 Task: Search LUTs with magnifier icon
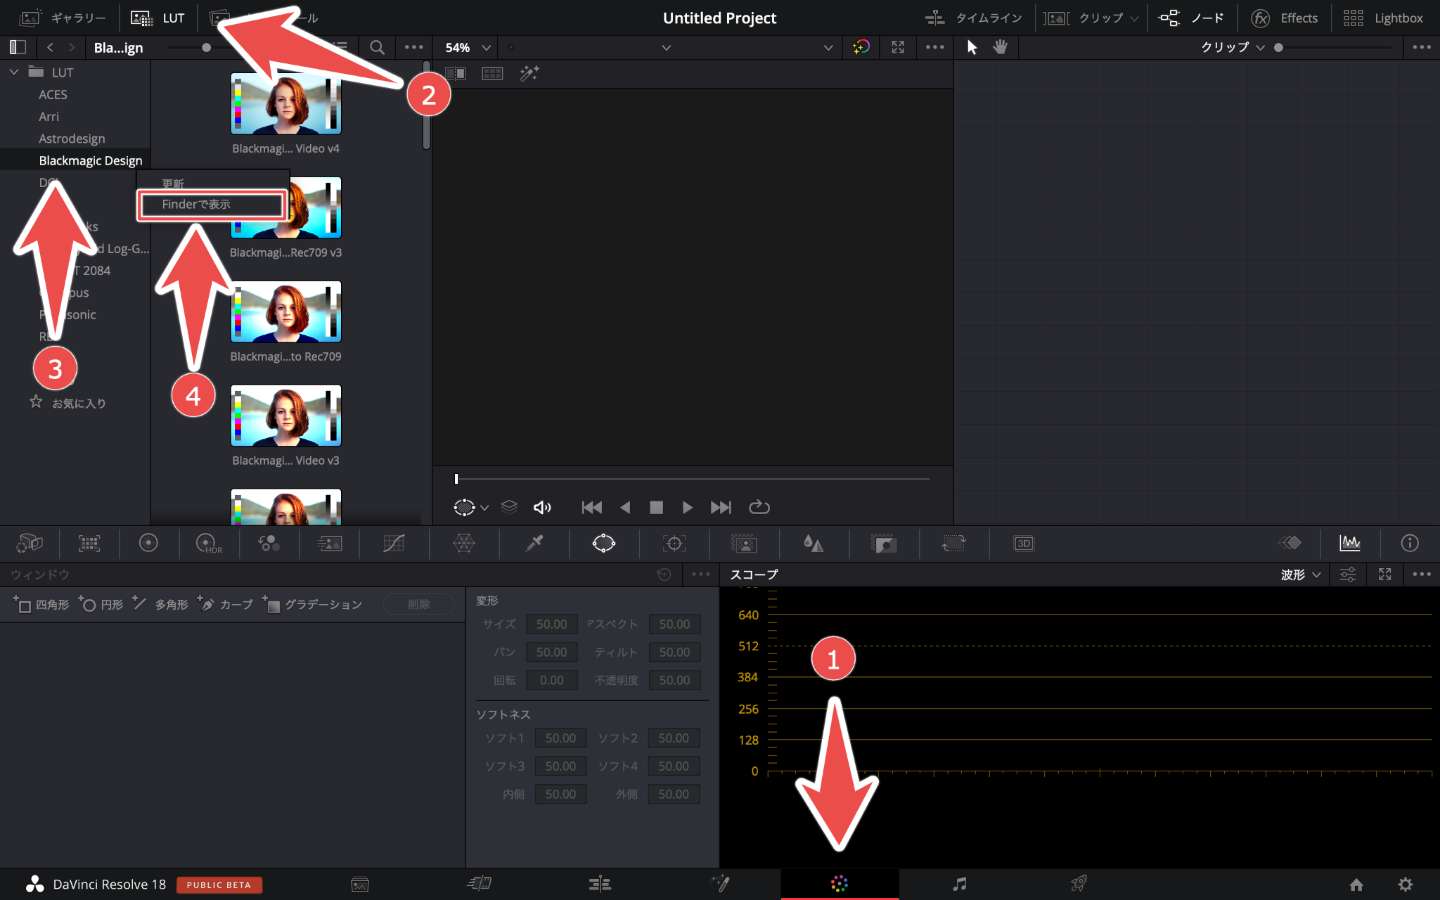point(377,47)
